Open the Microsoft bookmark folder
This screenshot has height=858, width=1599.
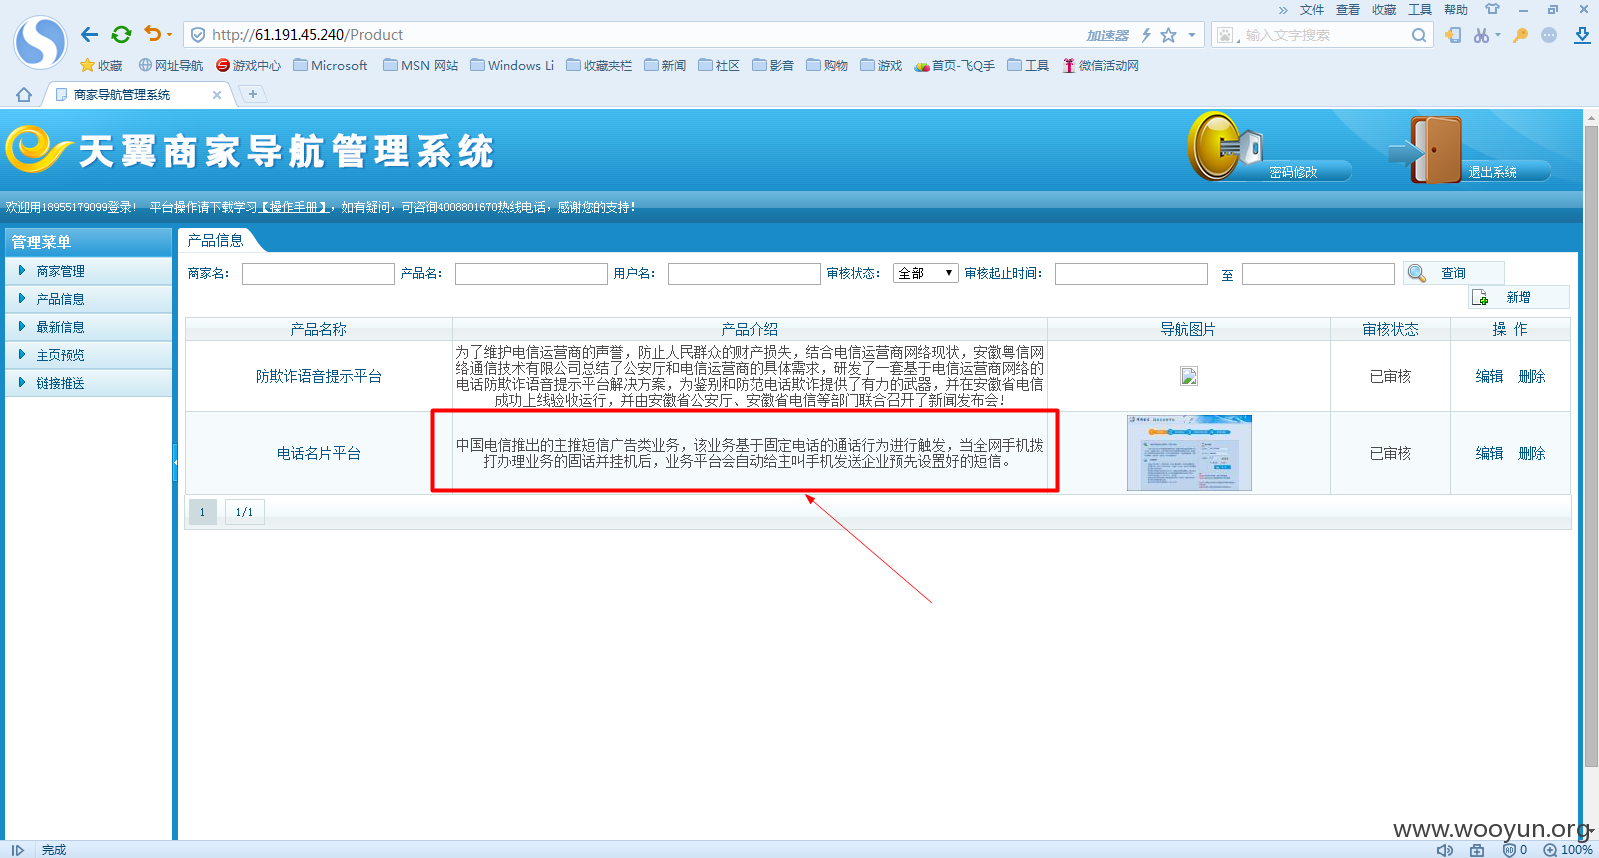[x=330, y=65]
